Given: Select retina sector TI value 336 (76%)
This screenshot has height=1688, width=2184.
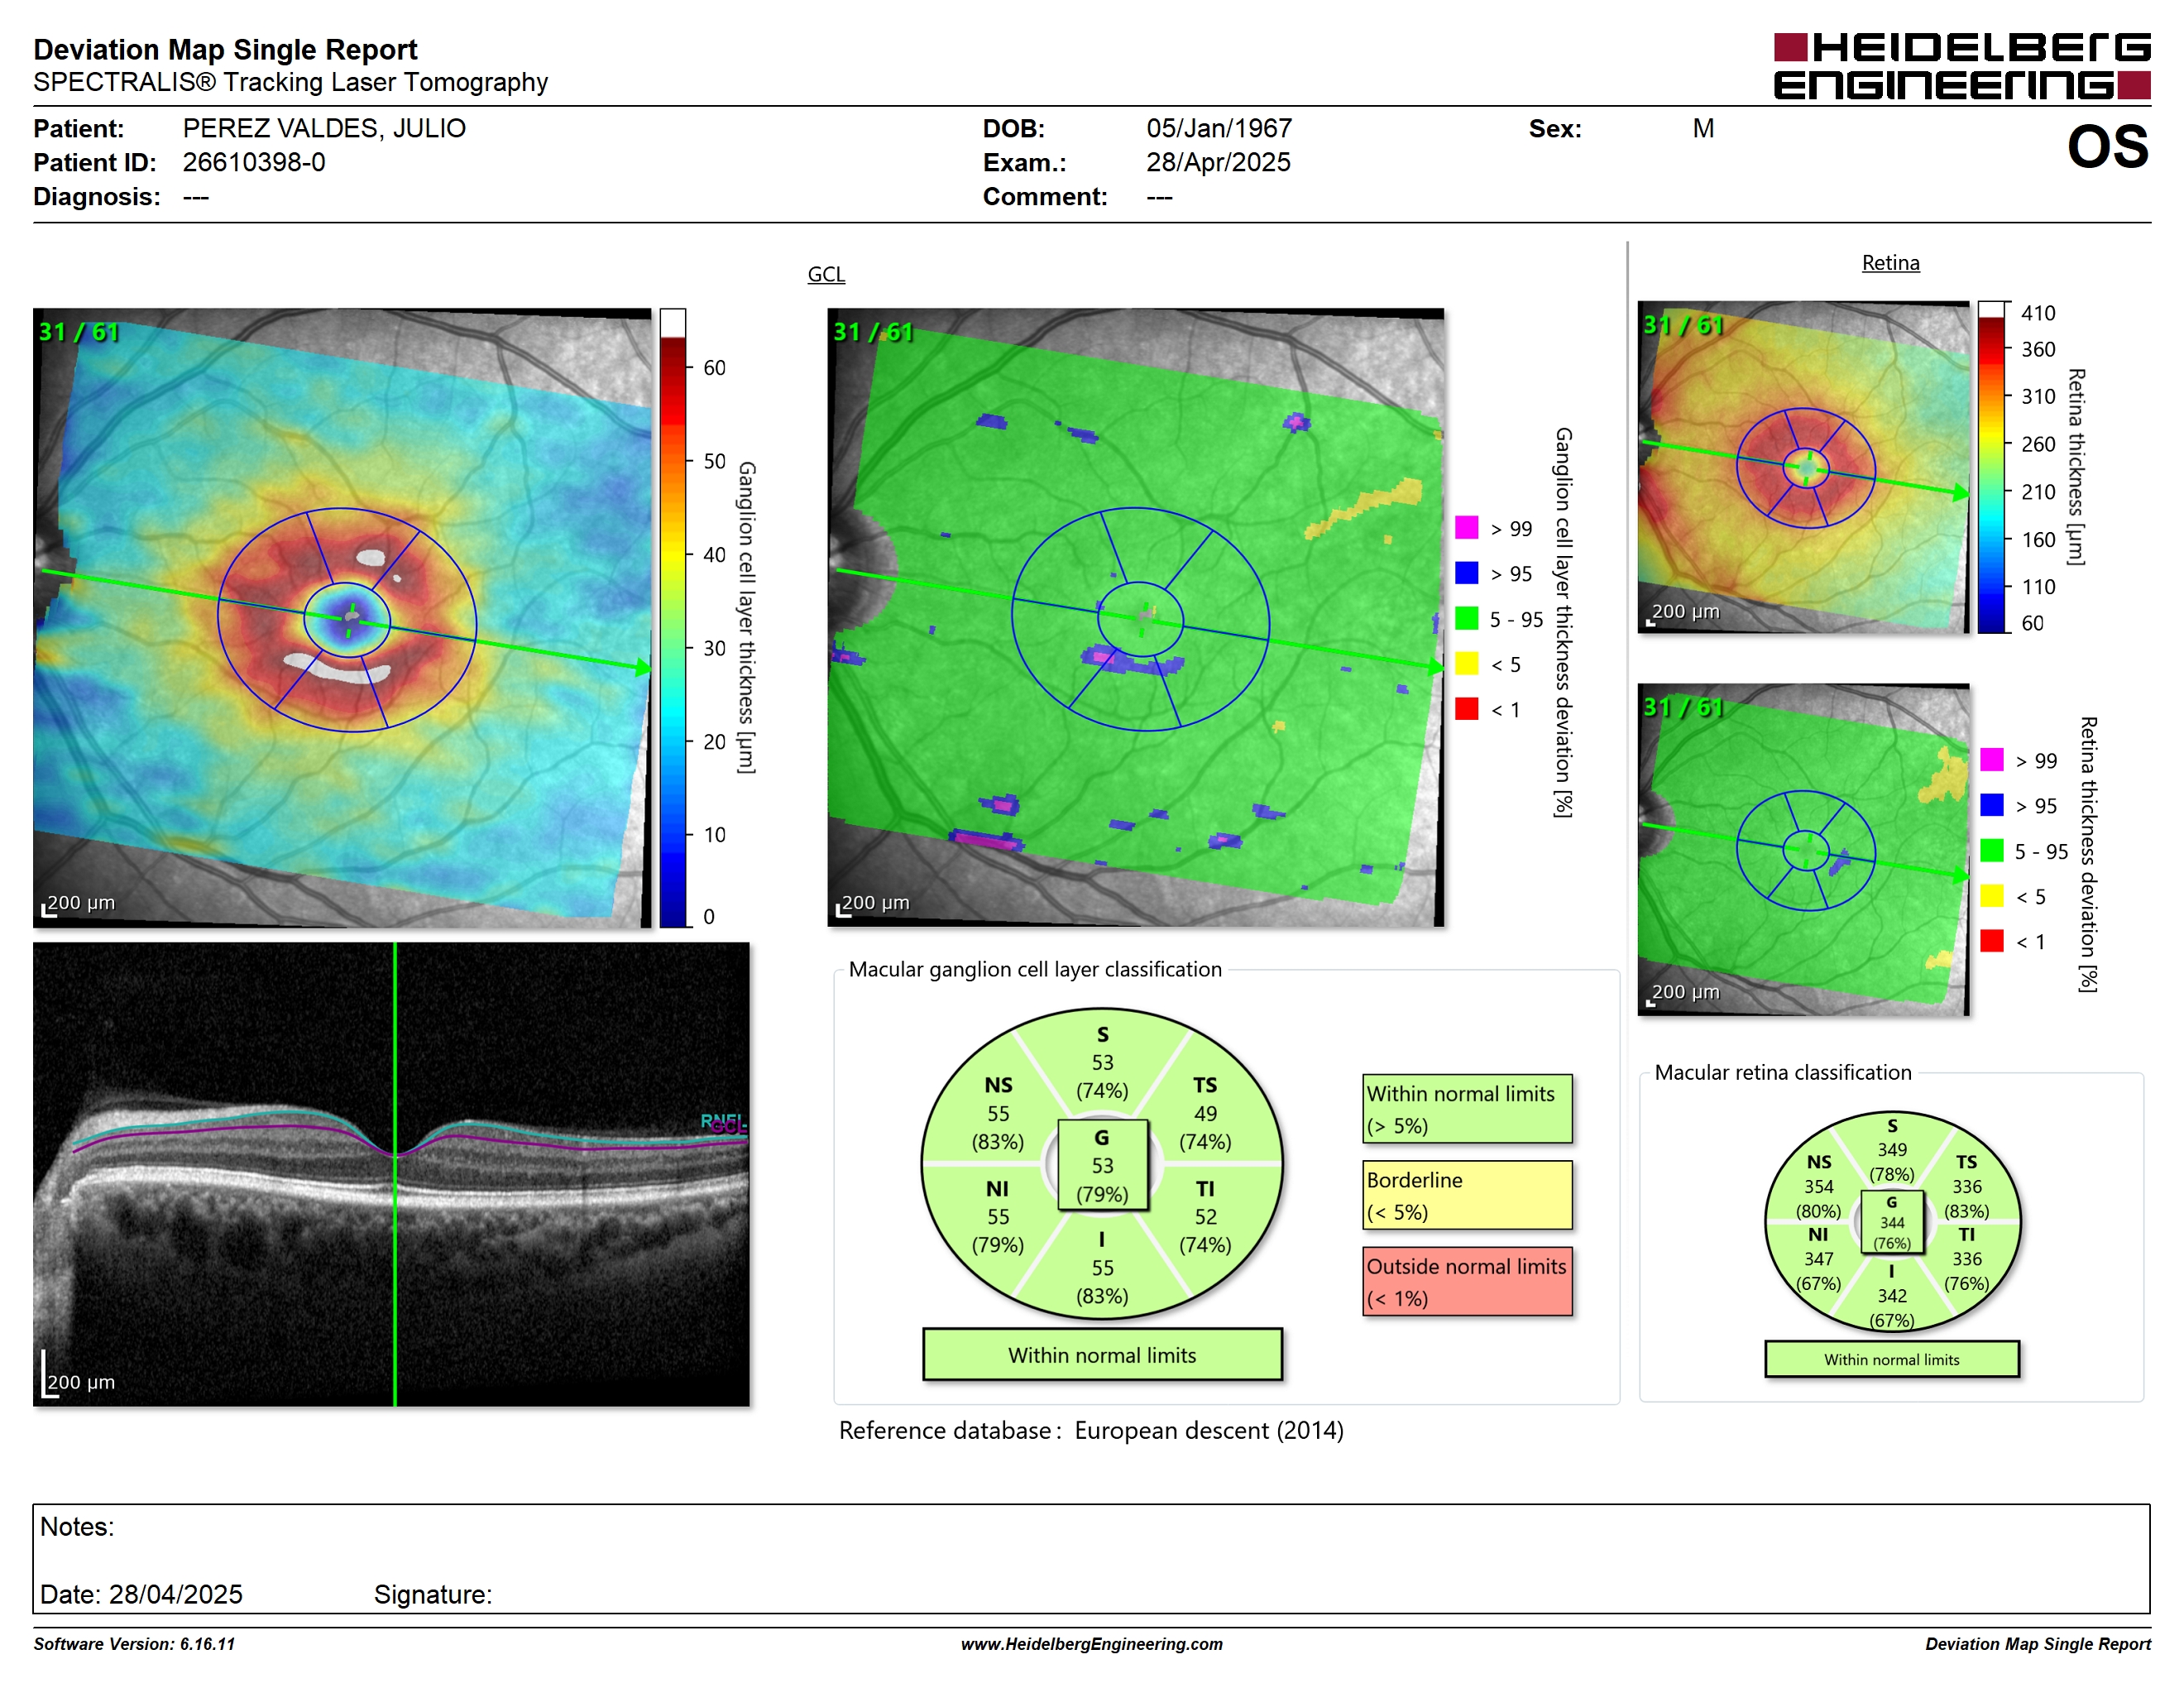Looking at the screenshot, I should 1966,1271.
